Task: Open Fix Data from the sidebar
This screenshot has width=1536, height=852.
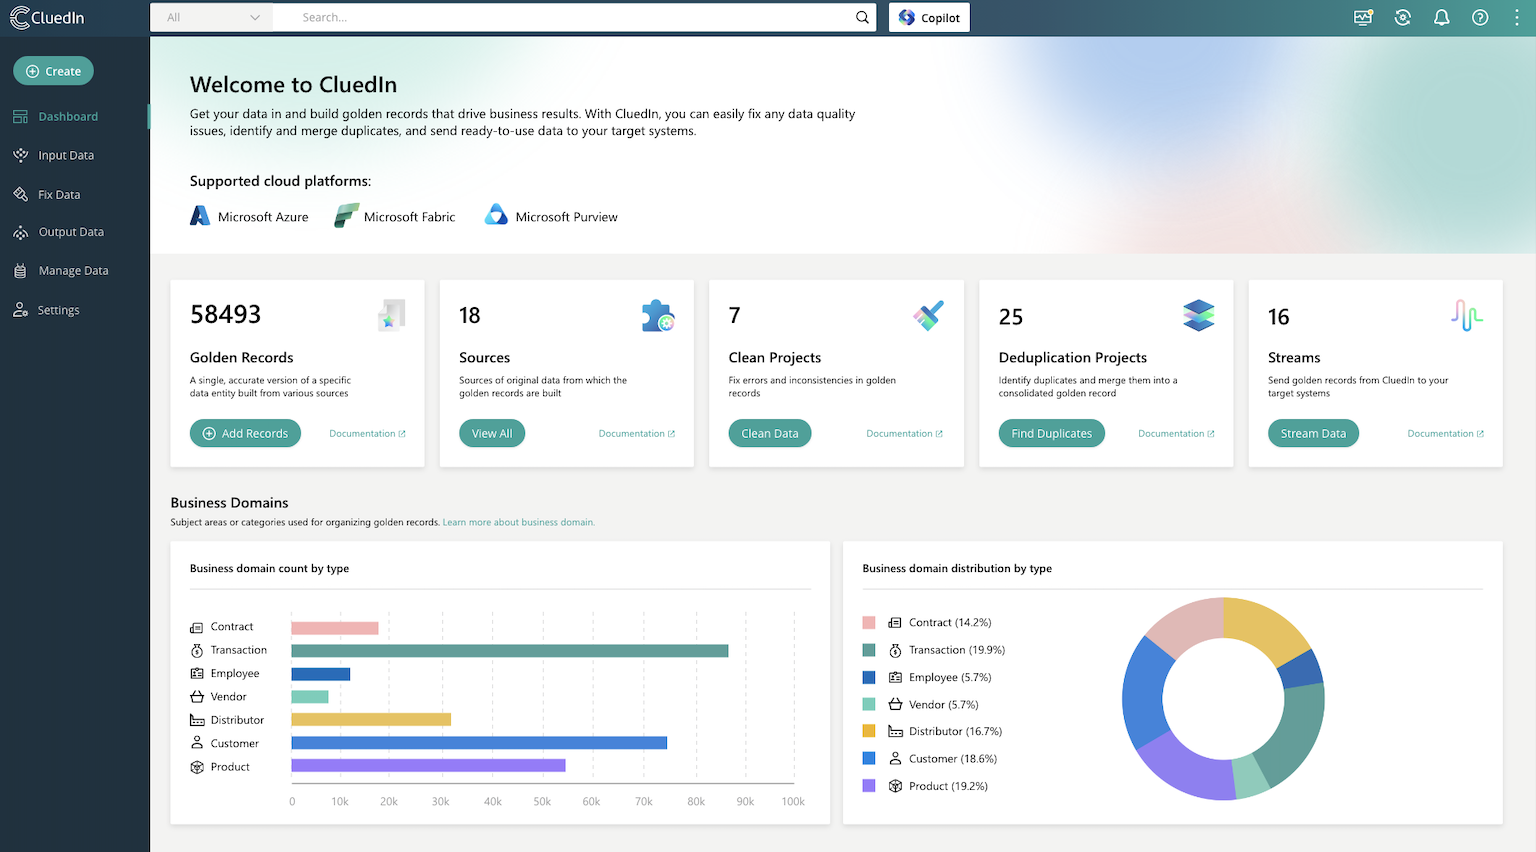Action: pyautogui.click(x=22, y=194)
